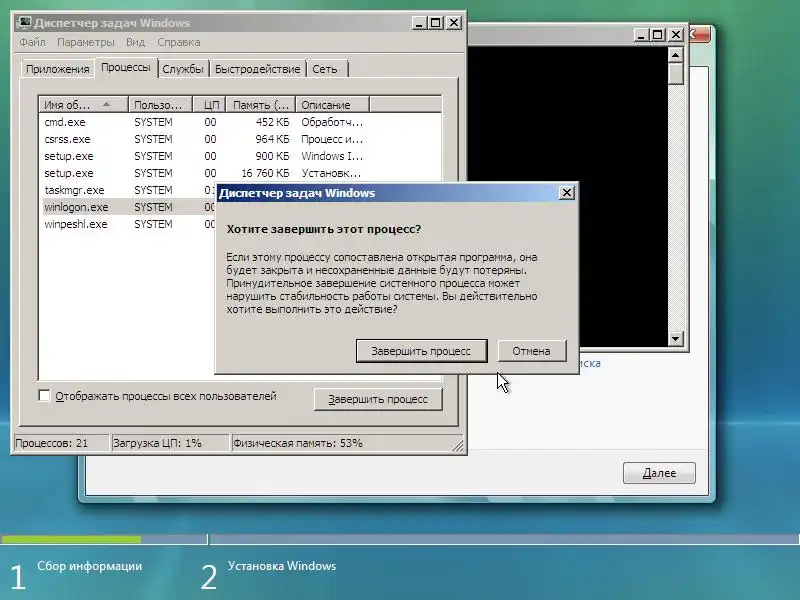Screen dimensions: 800x600
Task: Select the winlogon.exe process row
Action: [x=128, y=207]
